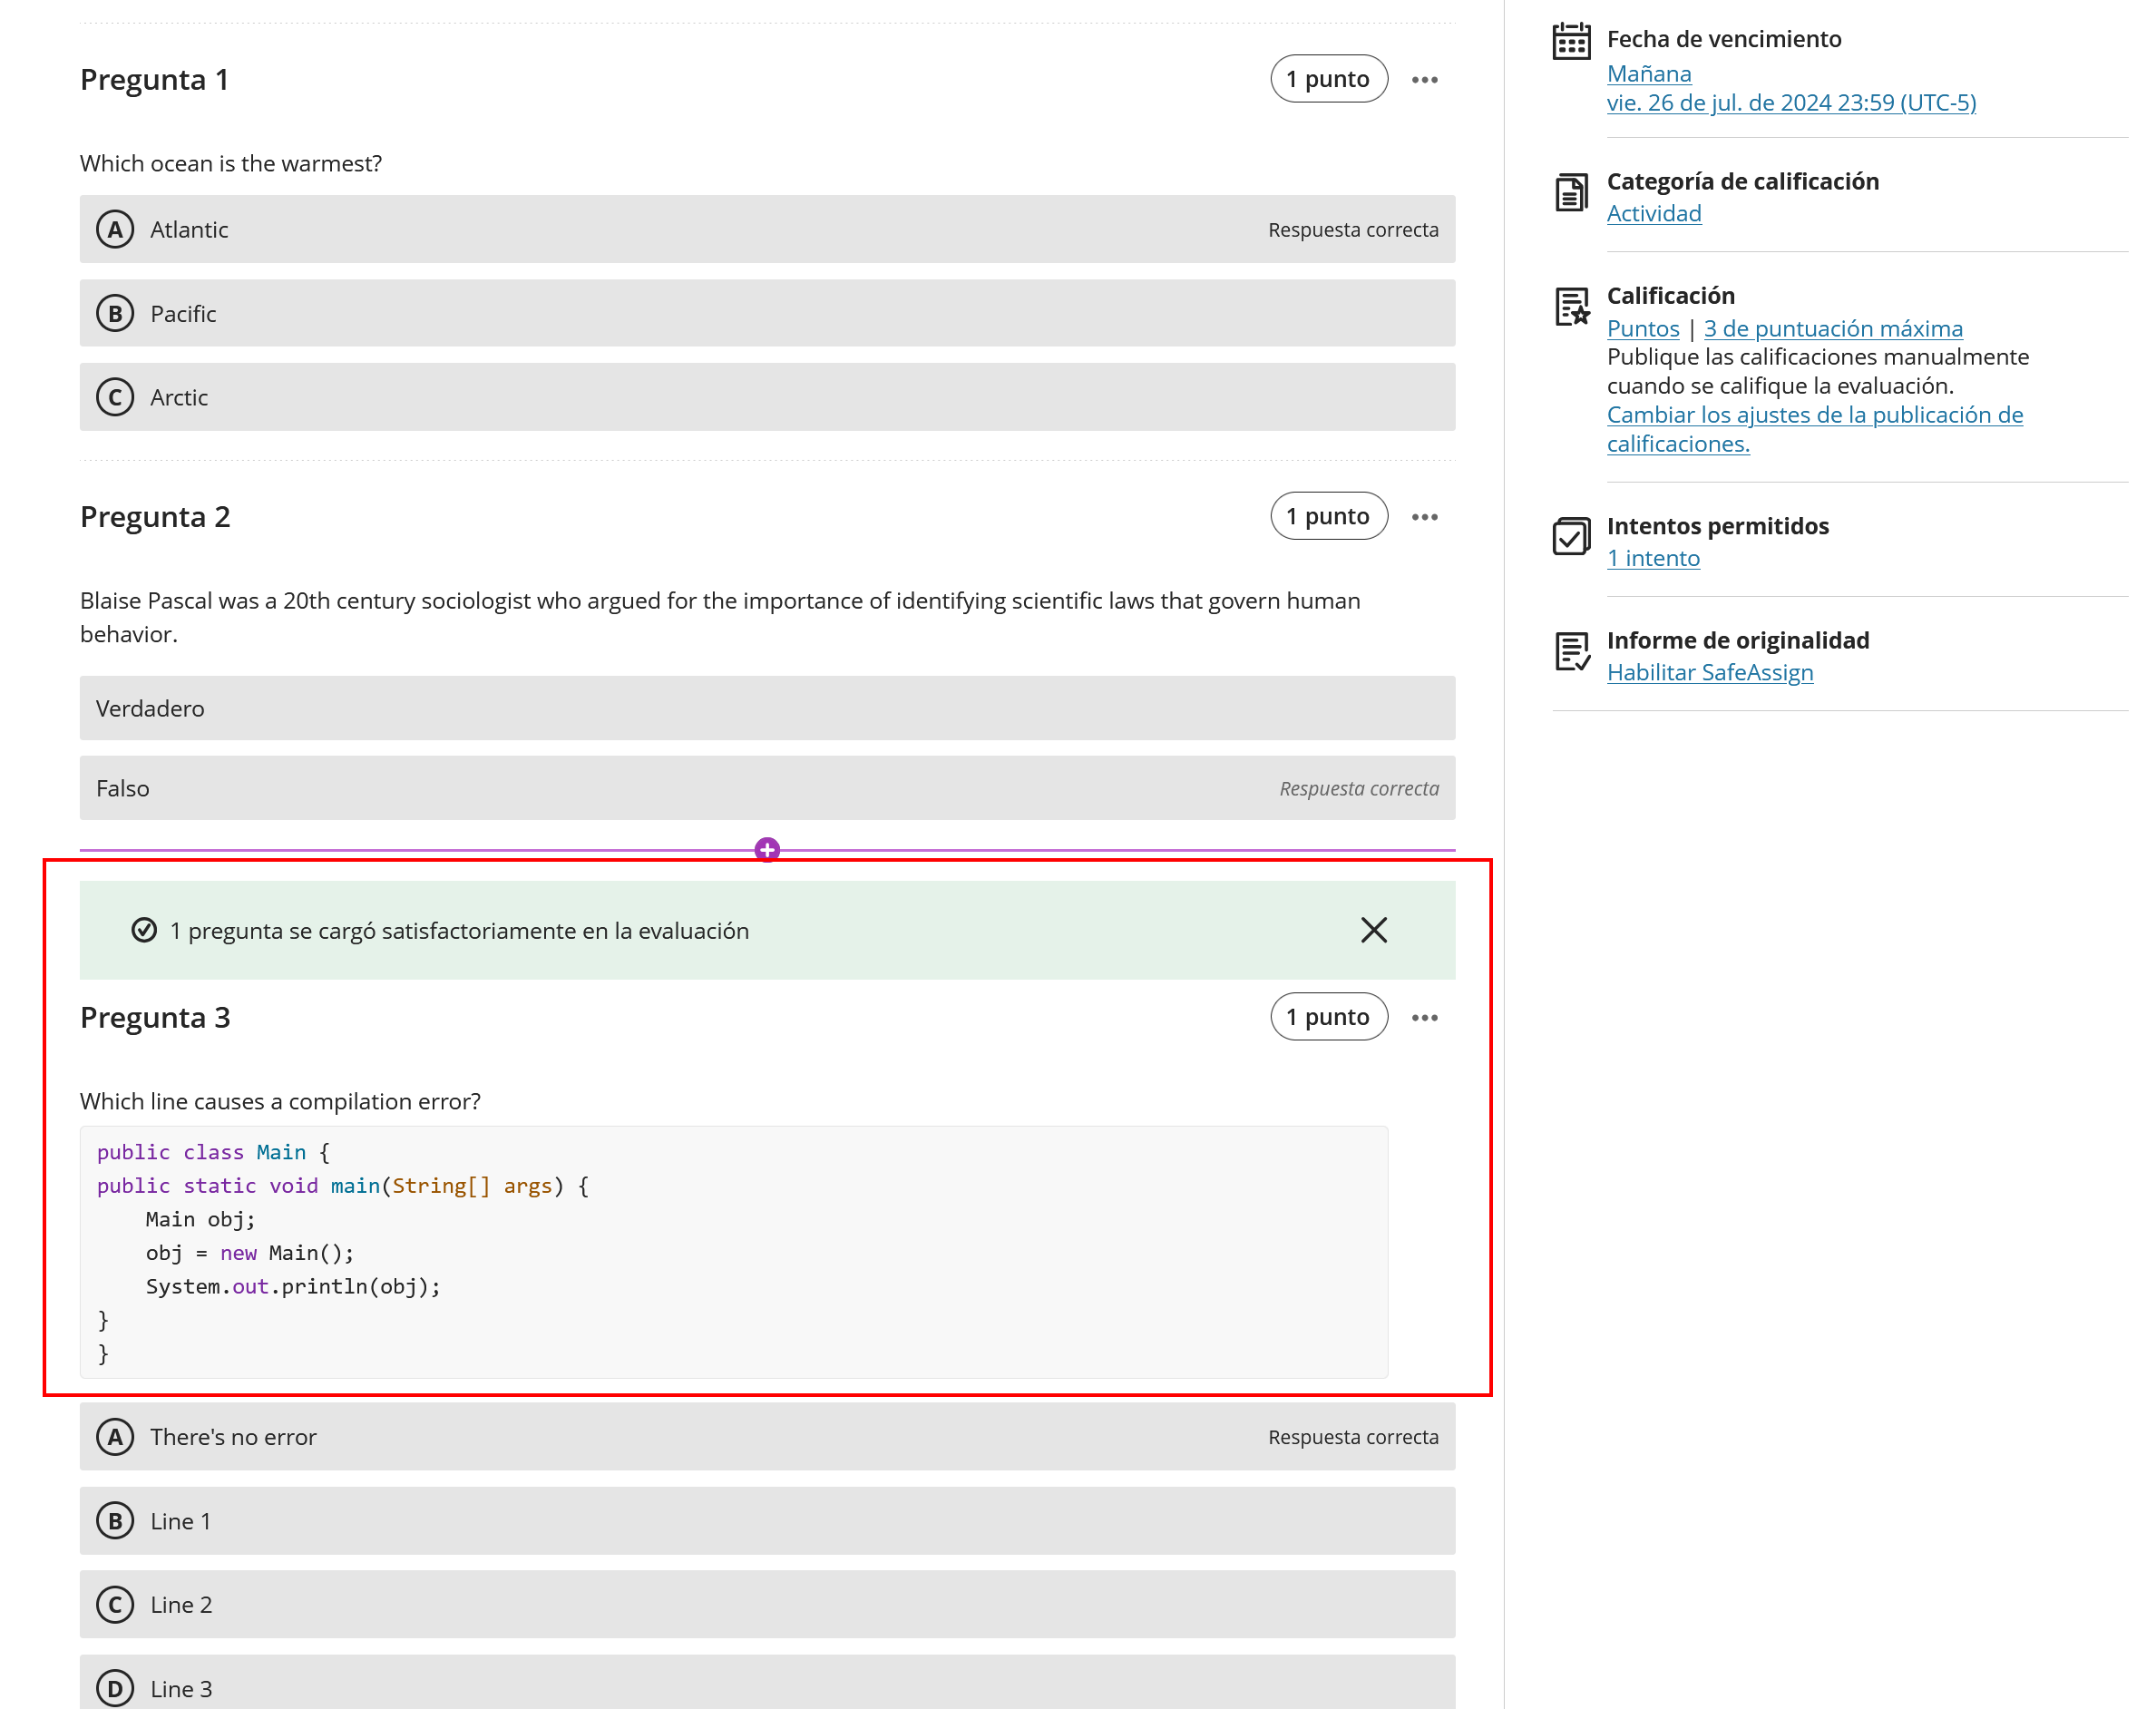Viewport: 2156px width, 1709px height.
Task: Open the ellipsis menu for Pregunta 1
Action: (x=1426, y=78)
